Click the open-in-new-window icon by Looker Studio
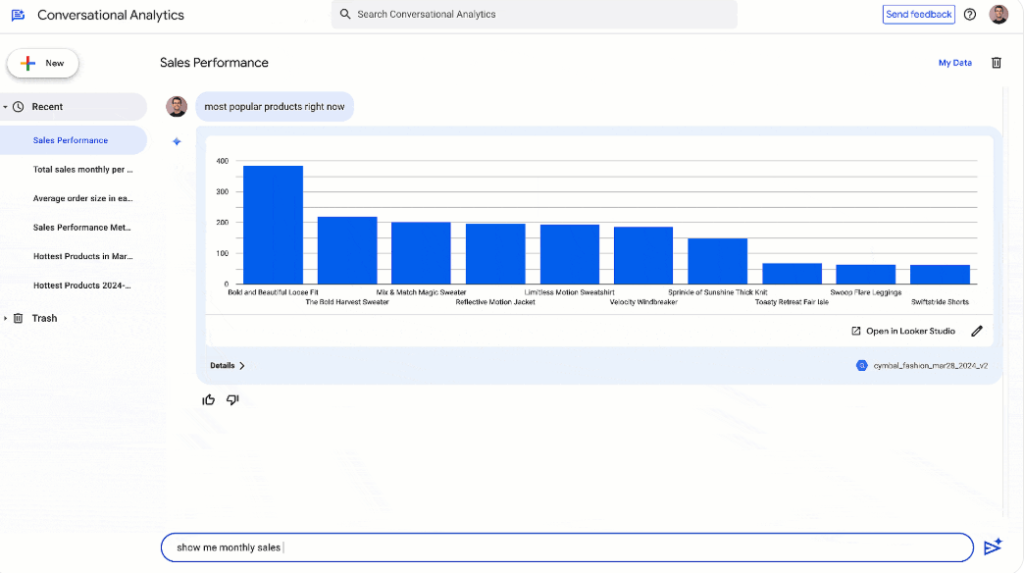1024x573 pixels. (856, 331)
